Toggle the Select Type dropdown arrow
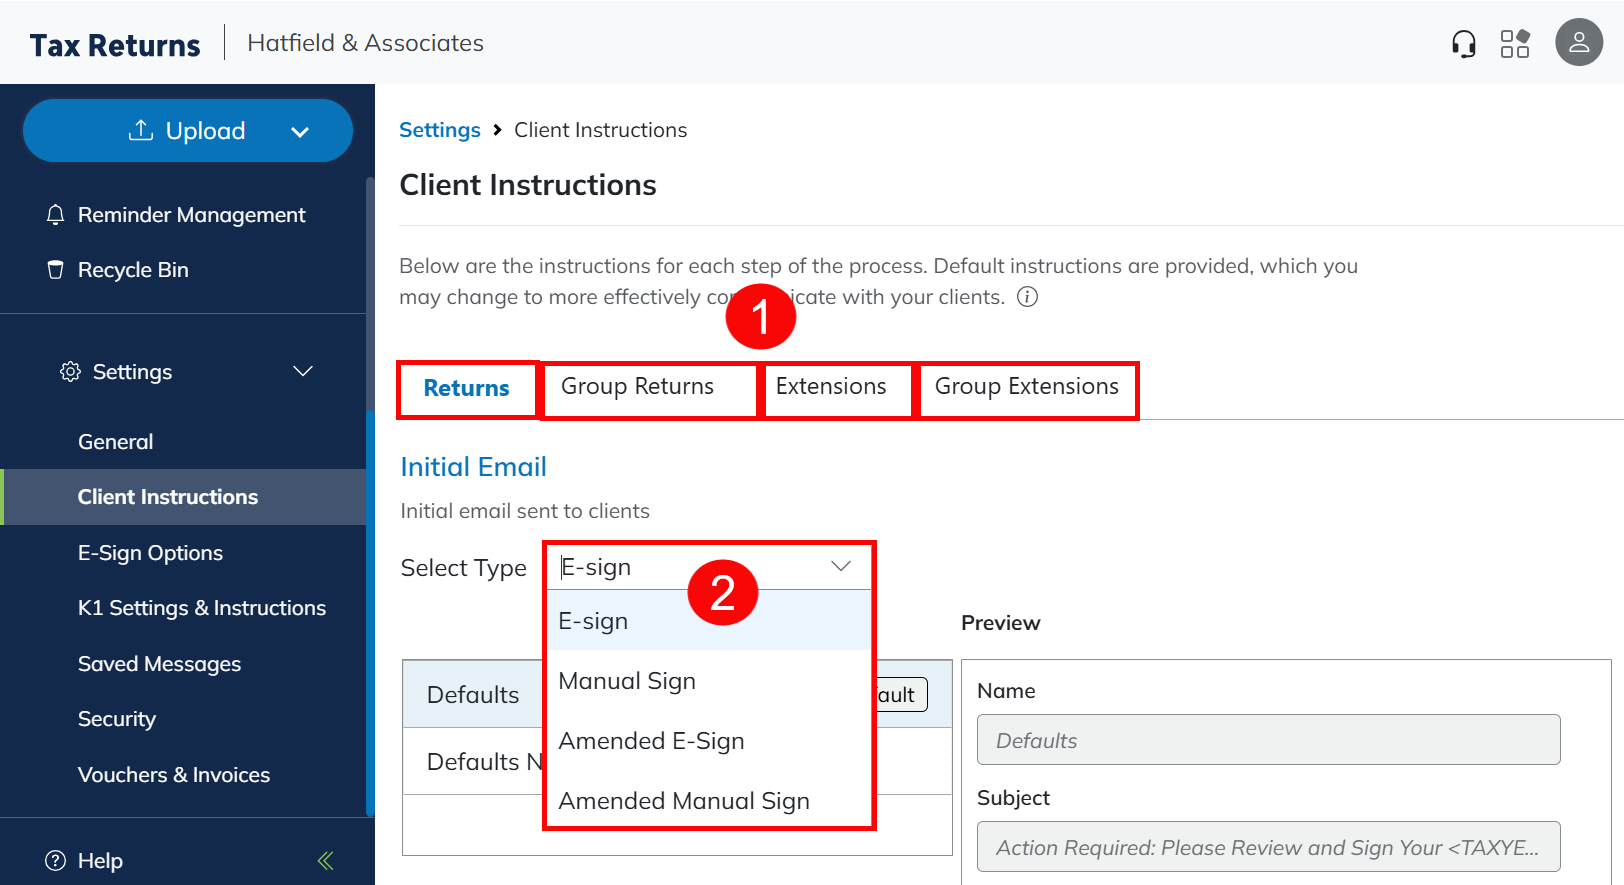Viewport: 1624px width, 885px height. point(841,567)
